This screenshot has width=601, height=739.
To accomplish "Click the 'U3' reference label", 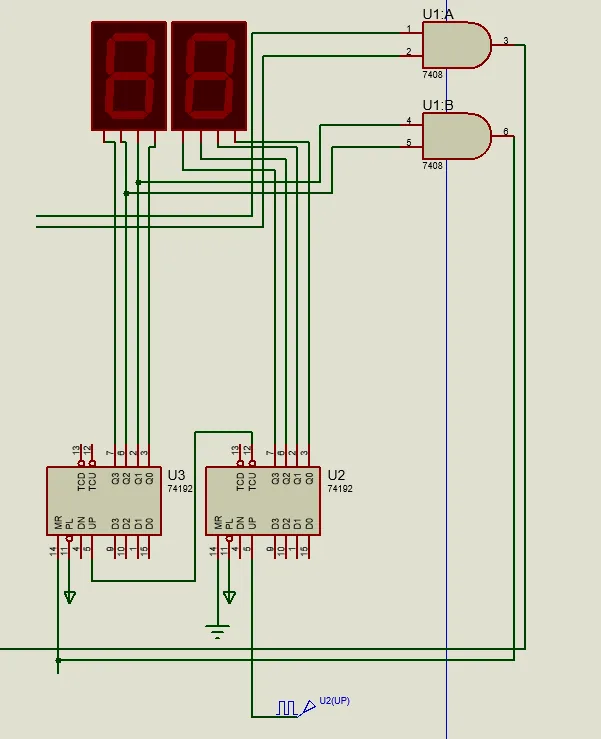I will coord(176,475).
